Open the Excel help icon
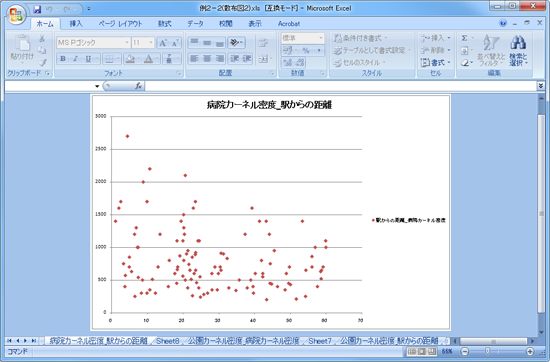Viewport: 550px width, 362px height. (x=503, y=23)
